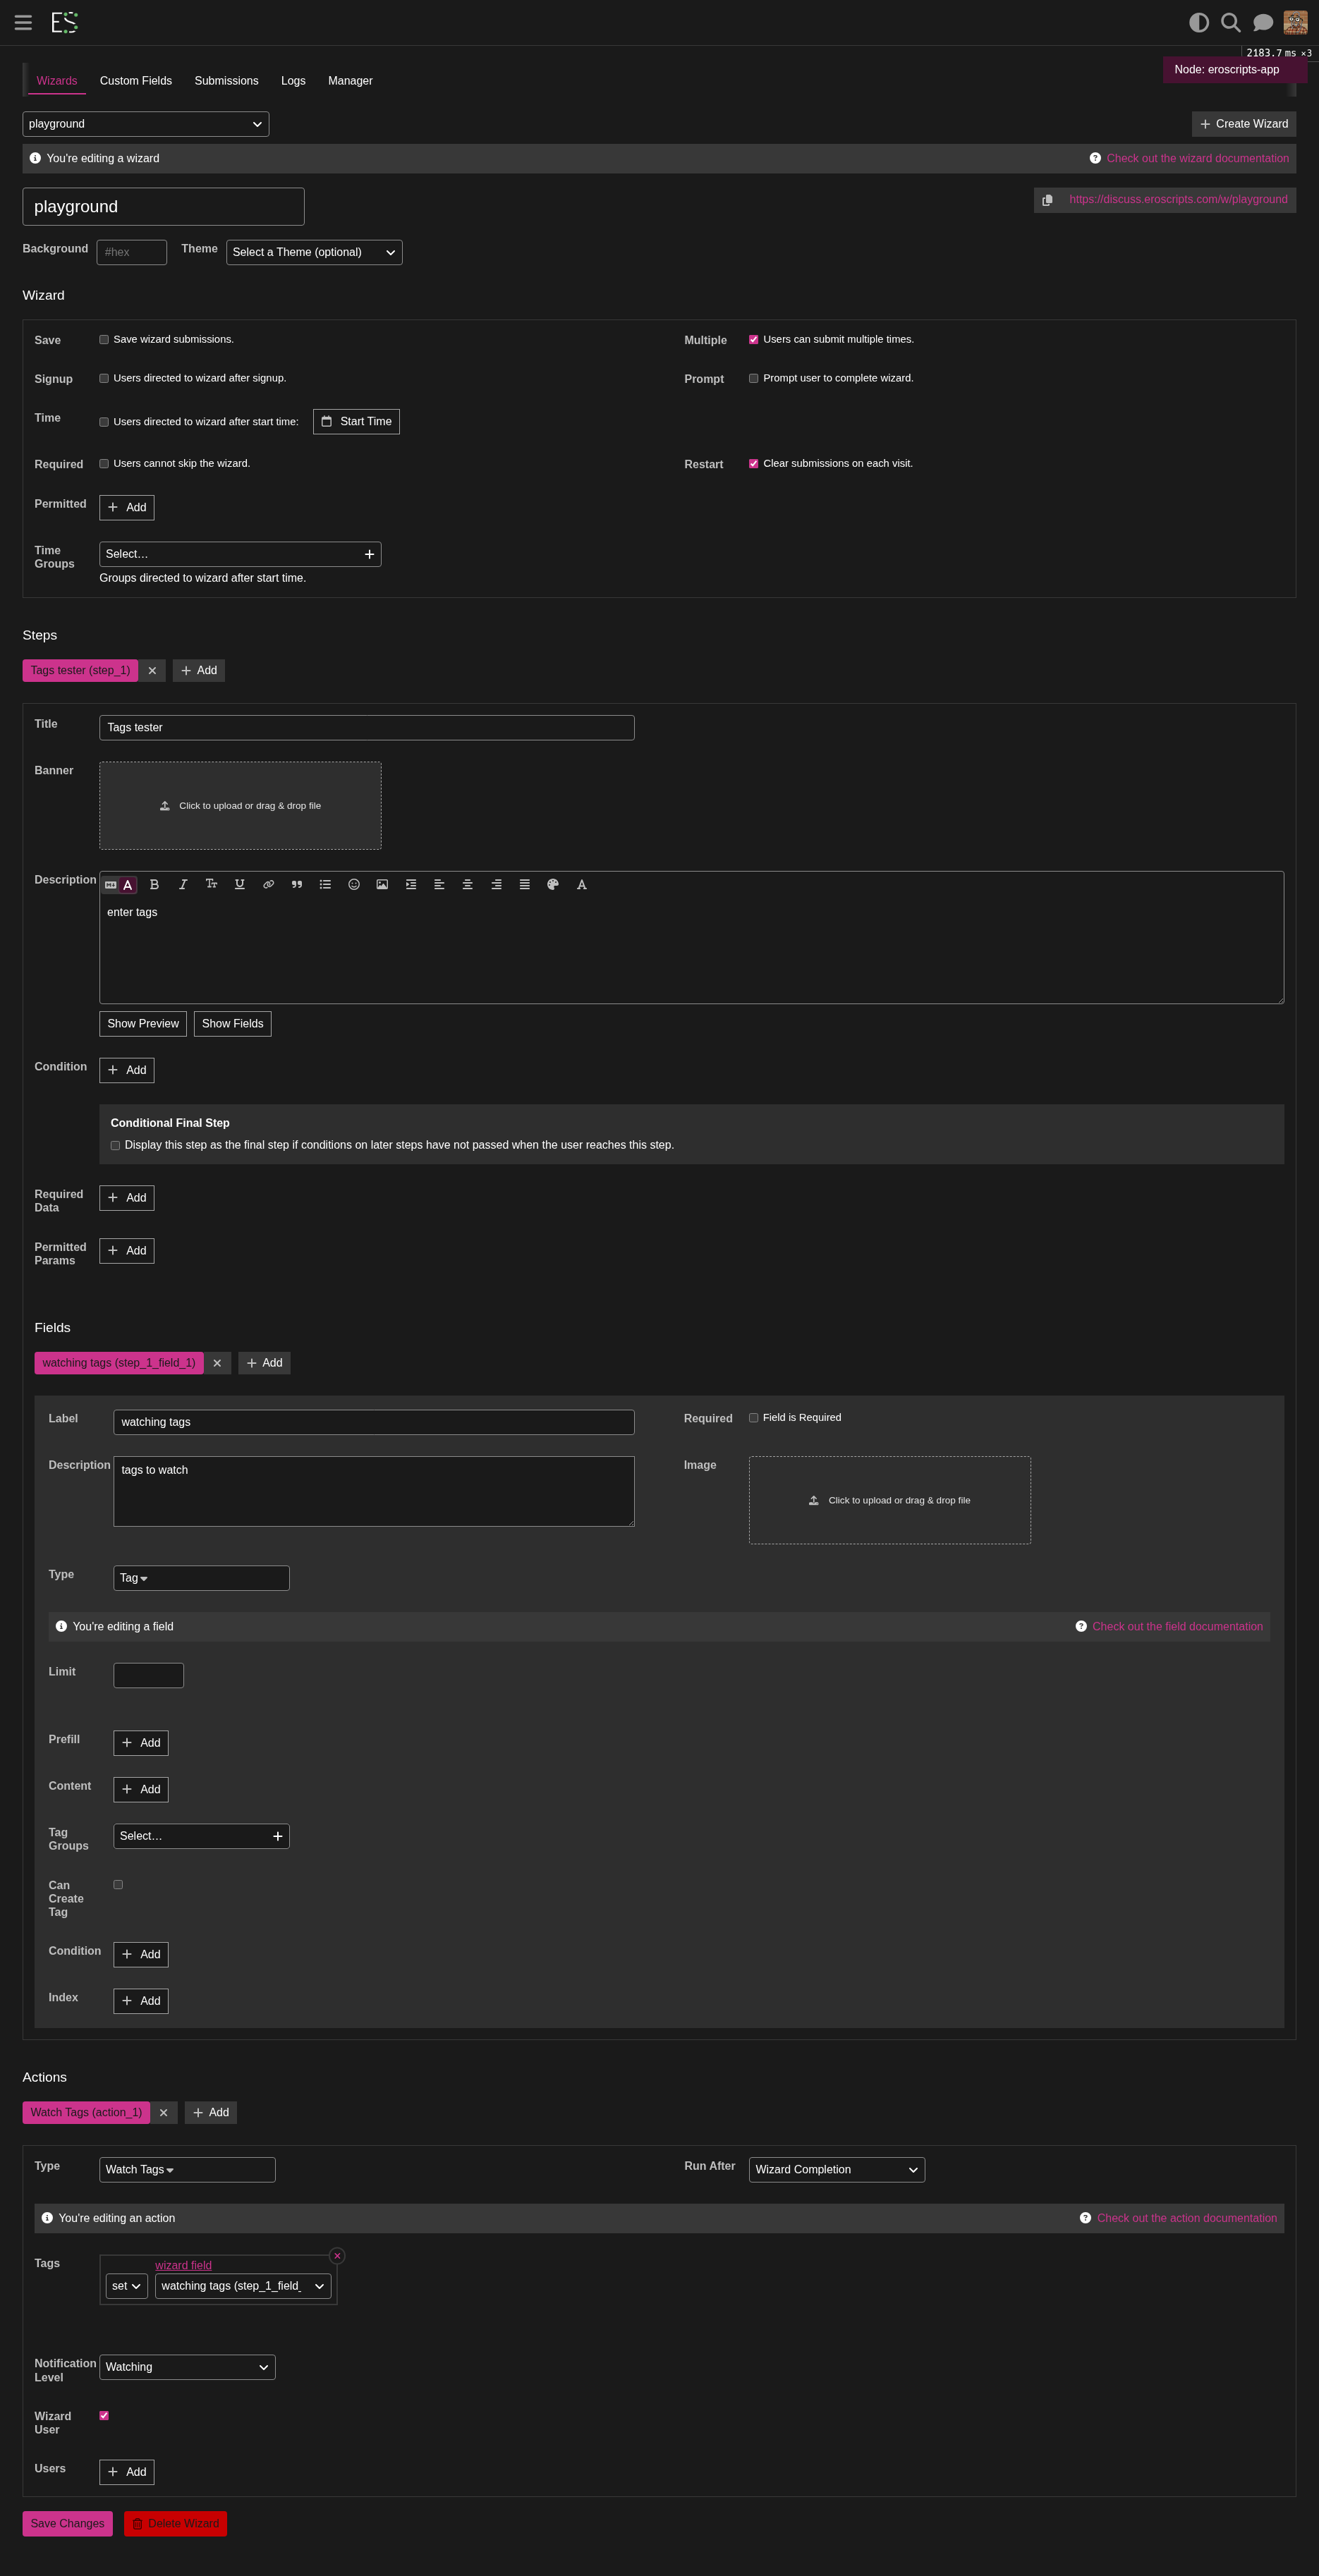The width and height of the screenshot is (1319, 2576).
Task: Enable Save wizard submissions checkbox
Action: click(104, 340)
